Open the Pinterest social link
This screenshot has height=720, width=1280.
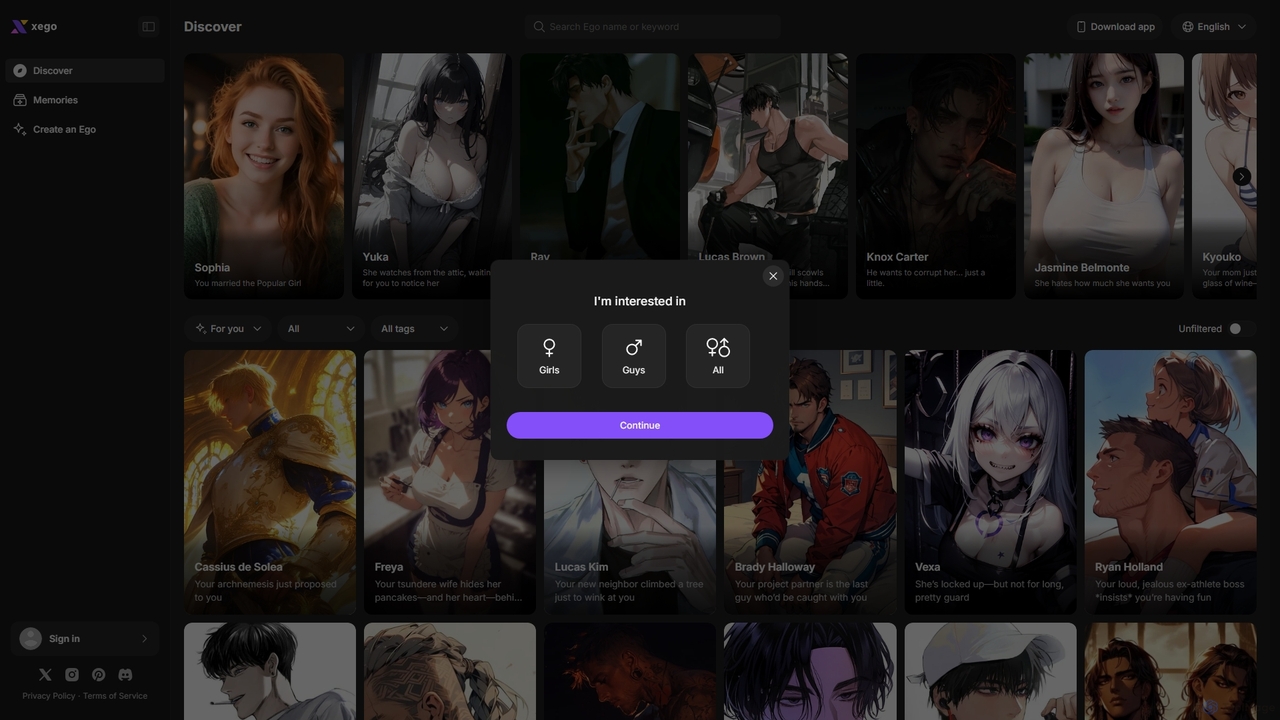coord(98,675)
